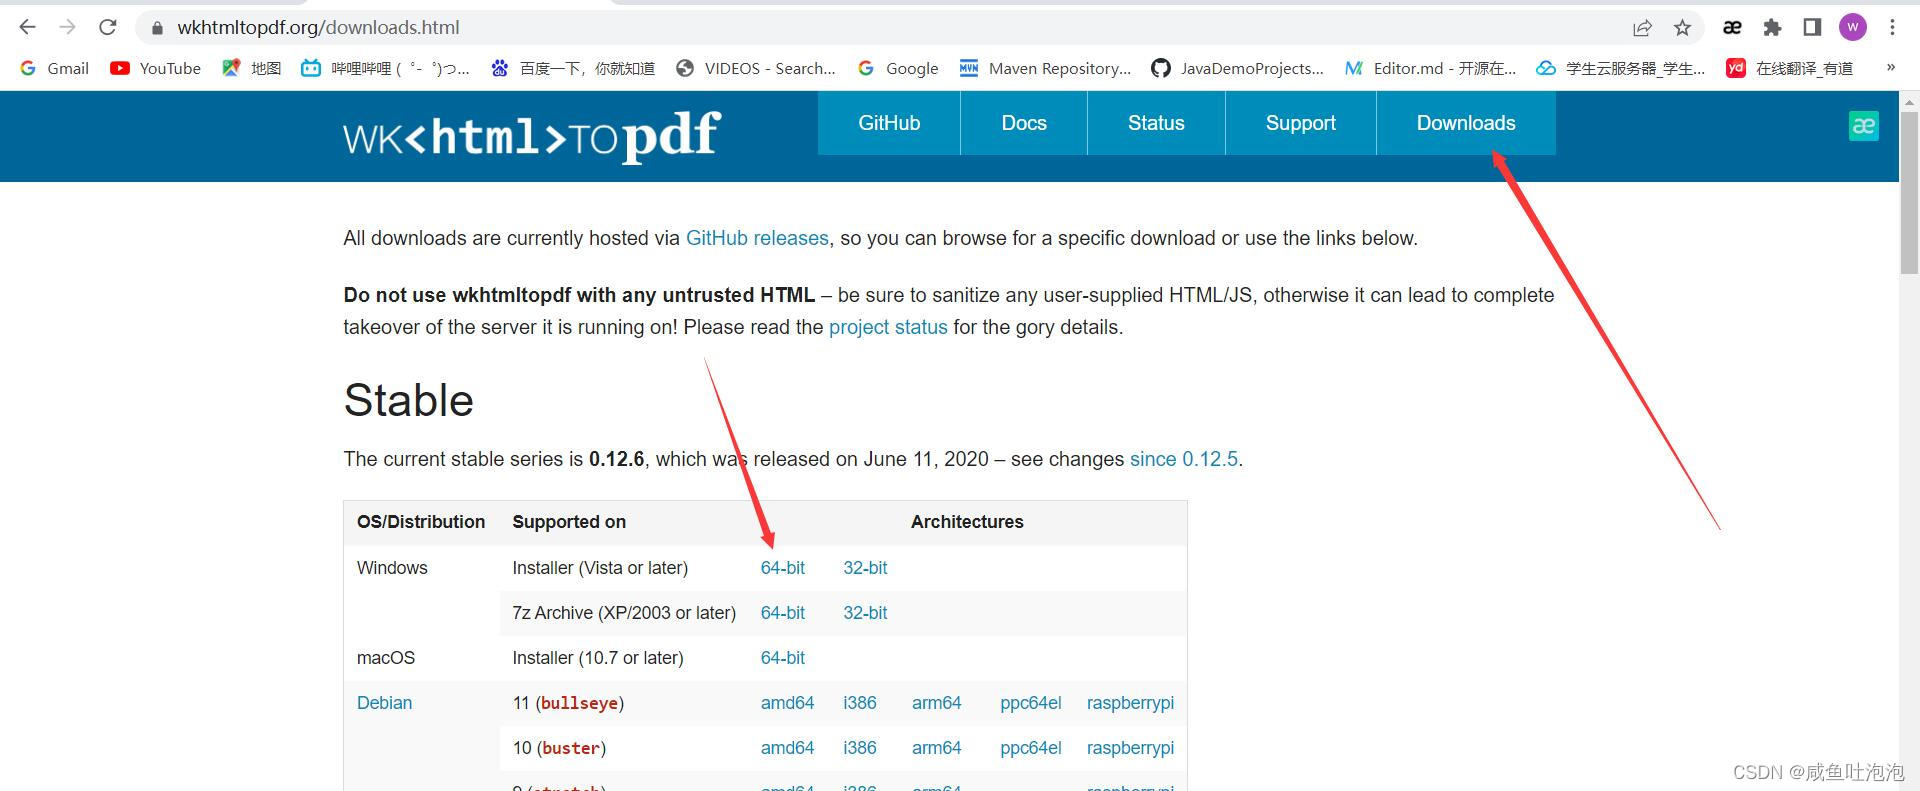This screenshot has width=1920, height=791.
Task: Open the Debian distribution link
Action: click(x=384, y=703)
